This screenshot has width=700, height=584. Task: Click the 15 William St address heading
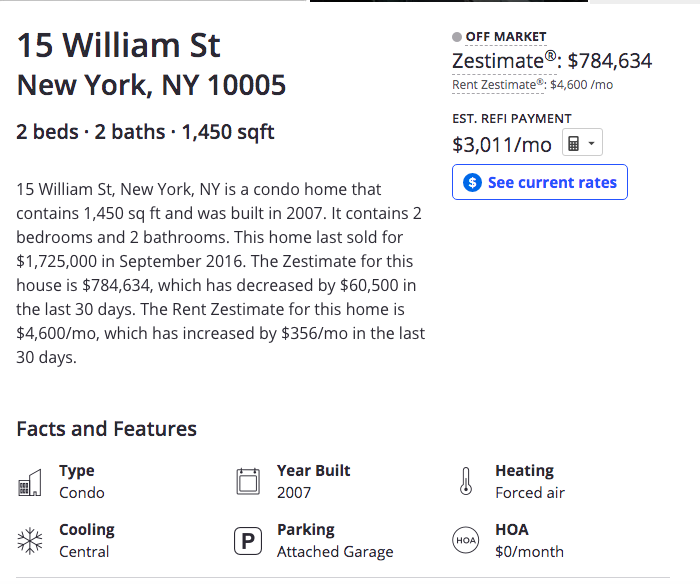pyautogui.click(x=119, y=46)
